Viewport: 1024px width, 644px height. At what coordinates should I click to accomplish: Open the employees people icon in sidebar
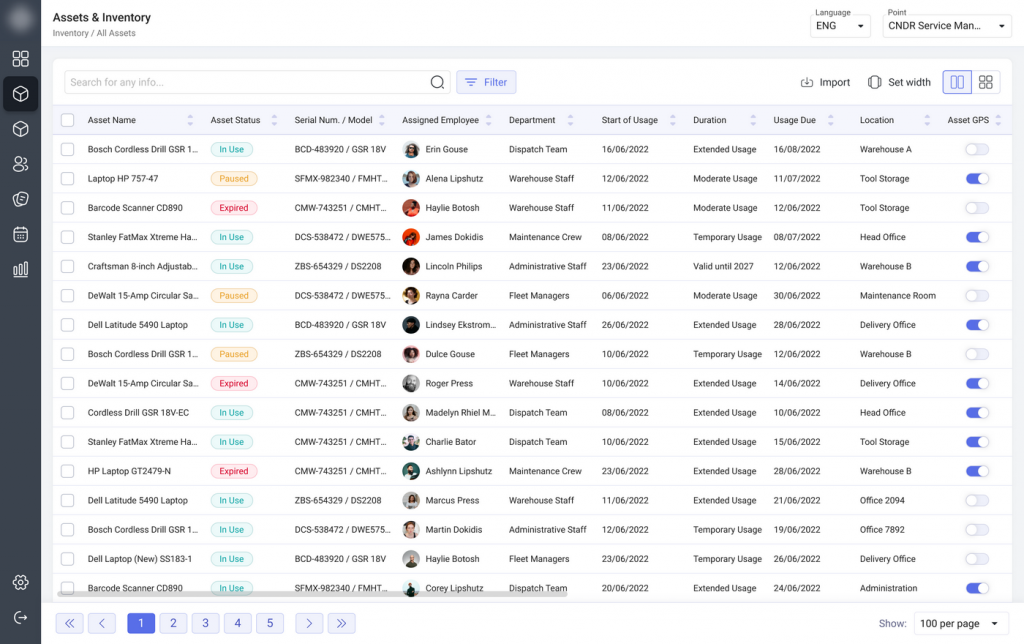pos(20,164)
